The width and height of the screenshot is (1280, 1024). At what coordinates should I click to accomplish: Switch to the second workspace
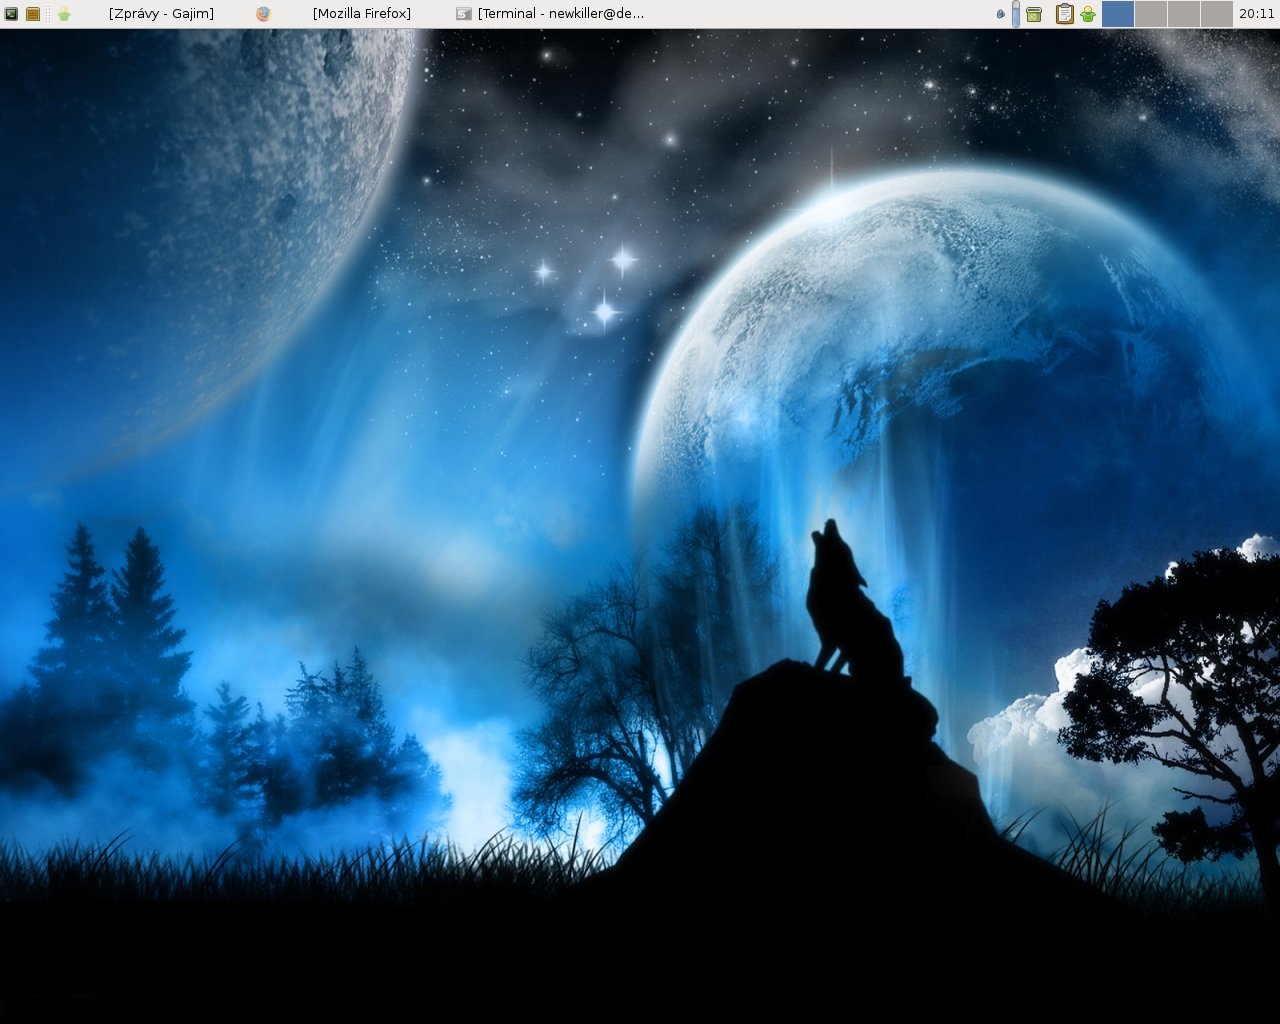(x=1151, y=14)
